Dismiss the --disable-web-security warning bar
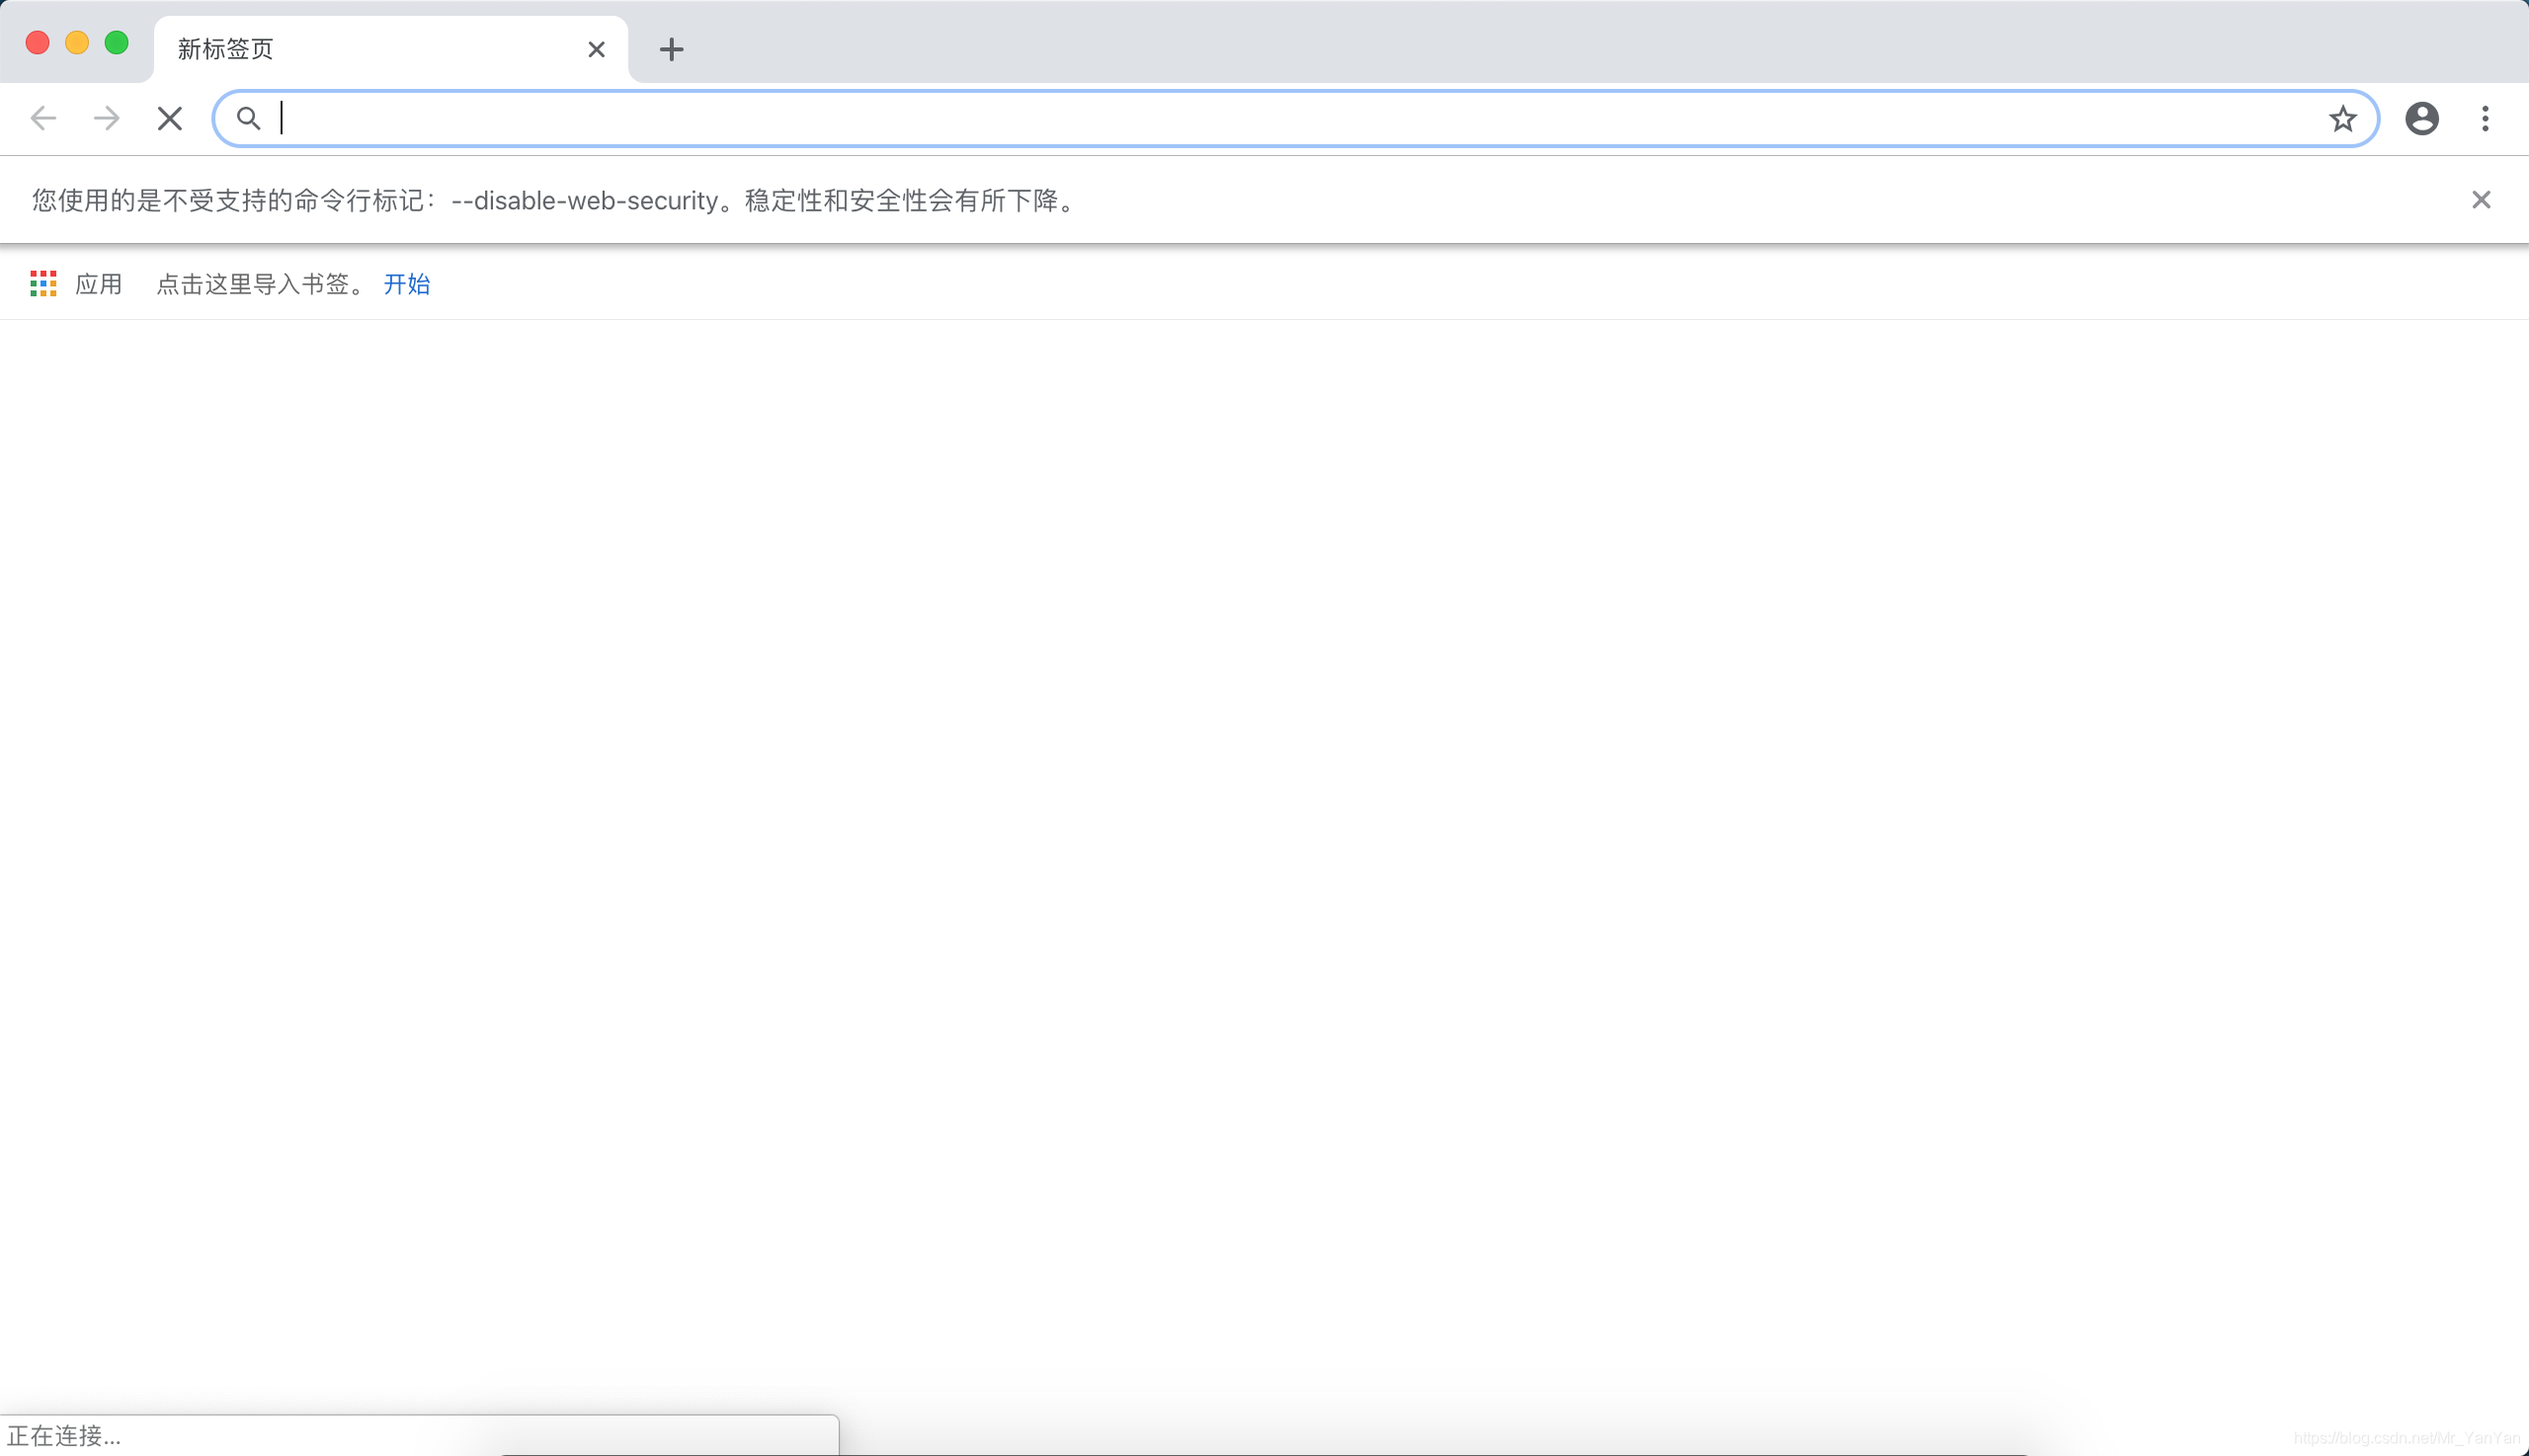2529x1456 pixels. click(x=2481, y=200)
